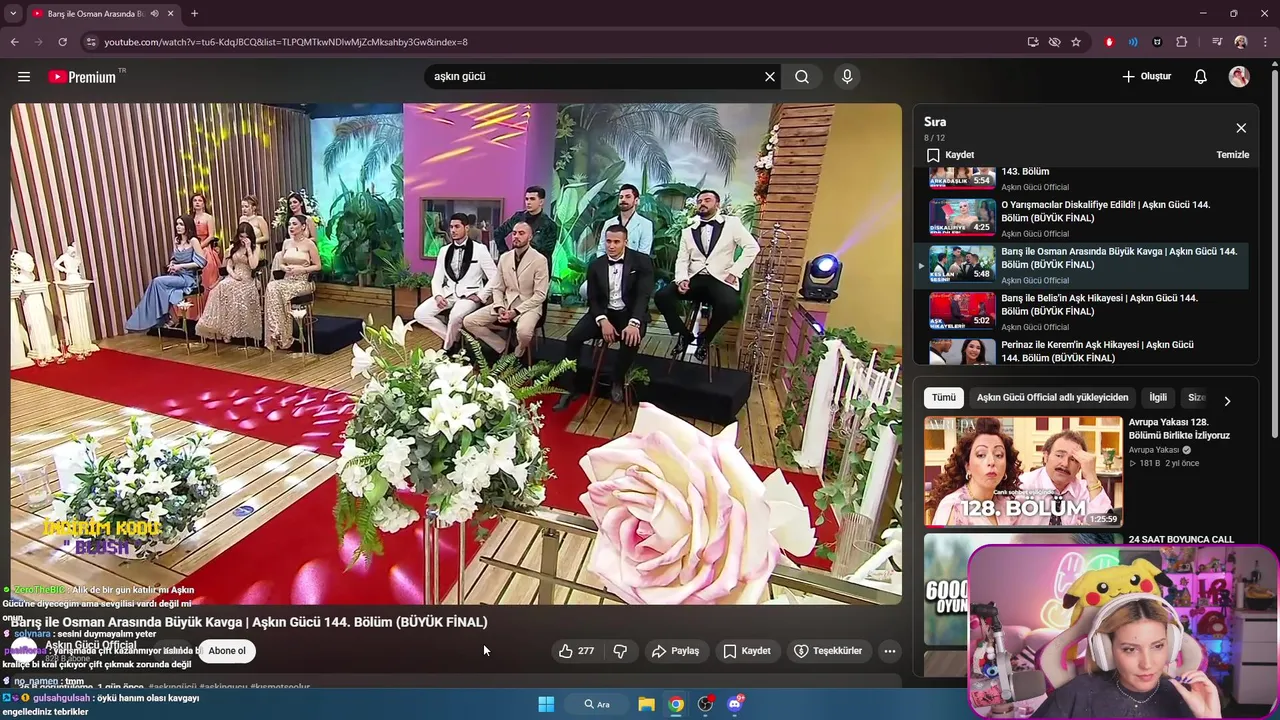Open the tab search dropdown arrow

[x=13, y=14]
